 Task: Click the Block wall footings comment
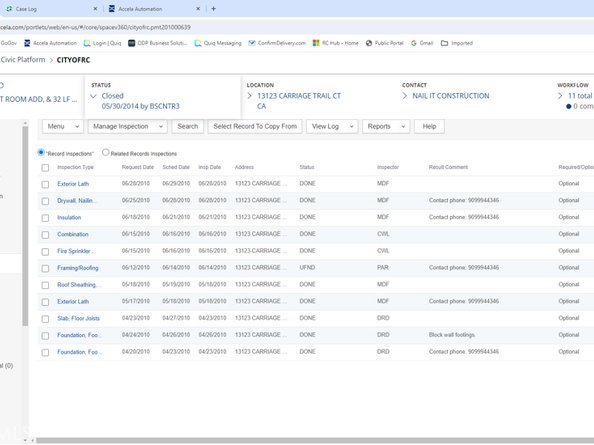452,335
